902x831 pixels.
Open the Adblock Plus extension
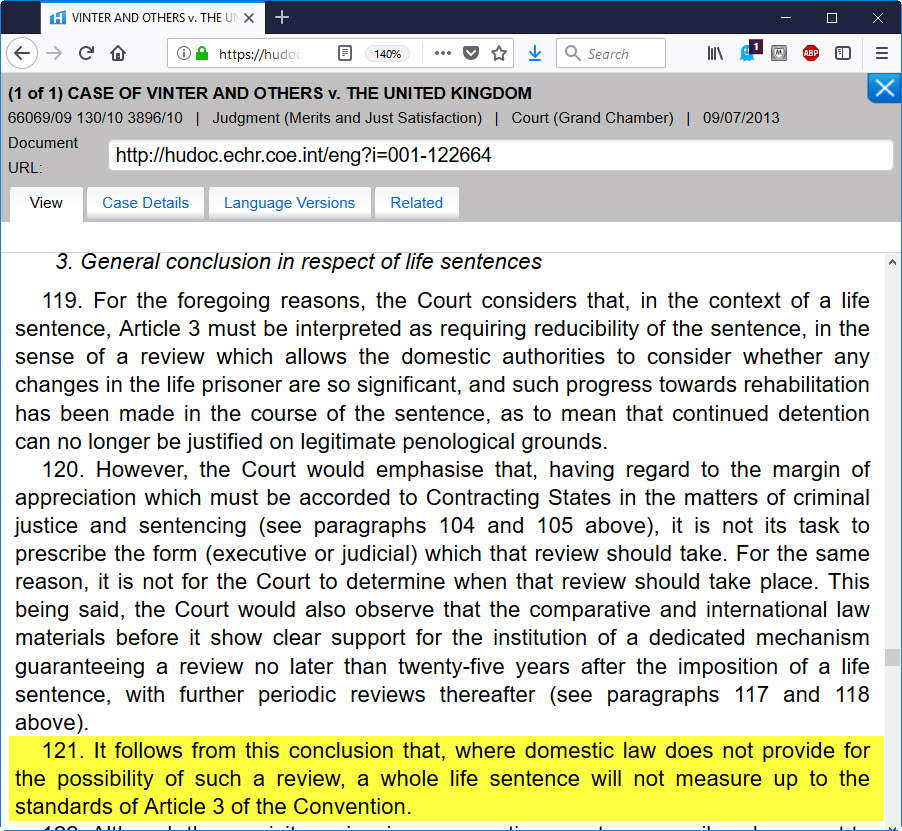811,53
